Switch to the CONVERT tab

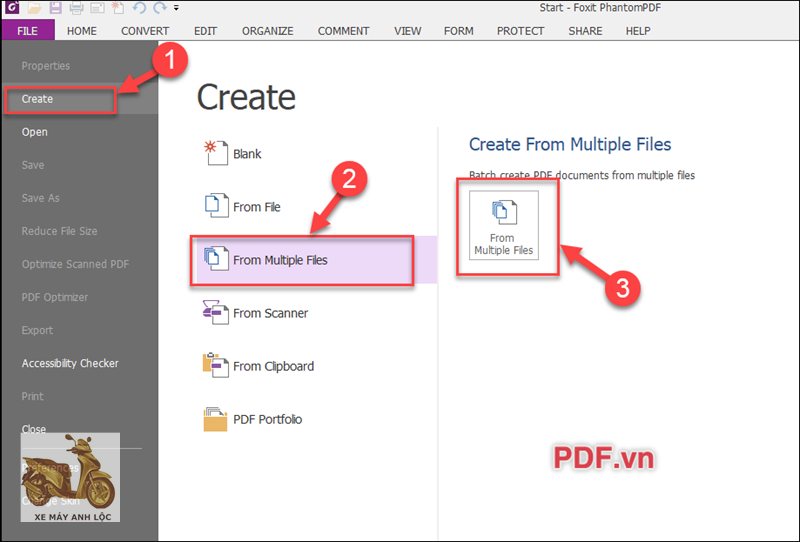tap(145, 31)
